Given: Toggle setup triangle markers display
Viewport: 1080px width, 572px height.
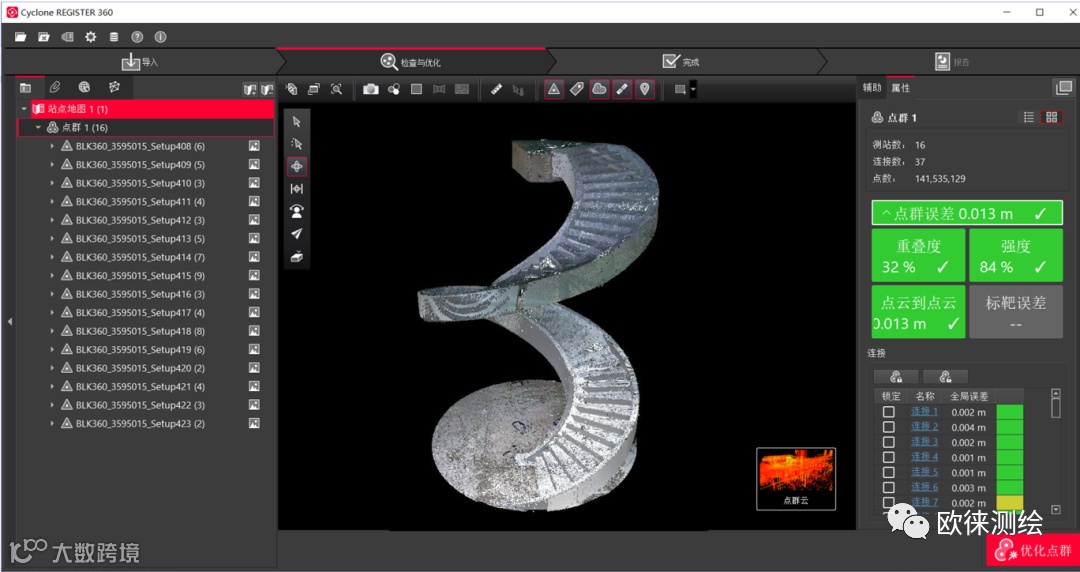Looking at the screenshot, I should [554, 89].
